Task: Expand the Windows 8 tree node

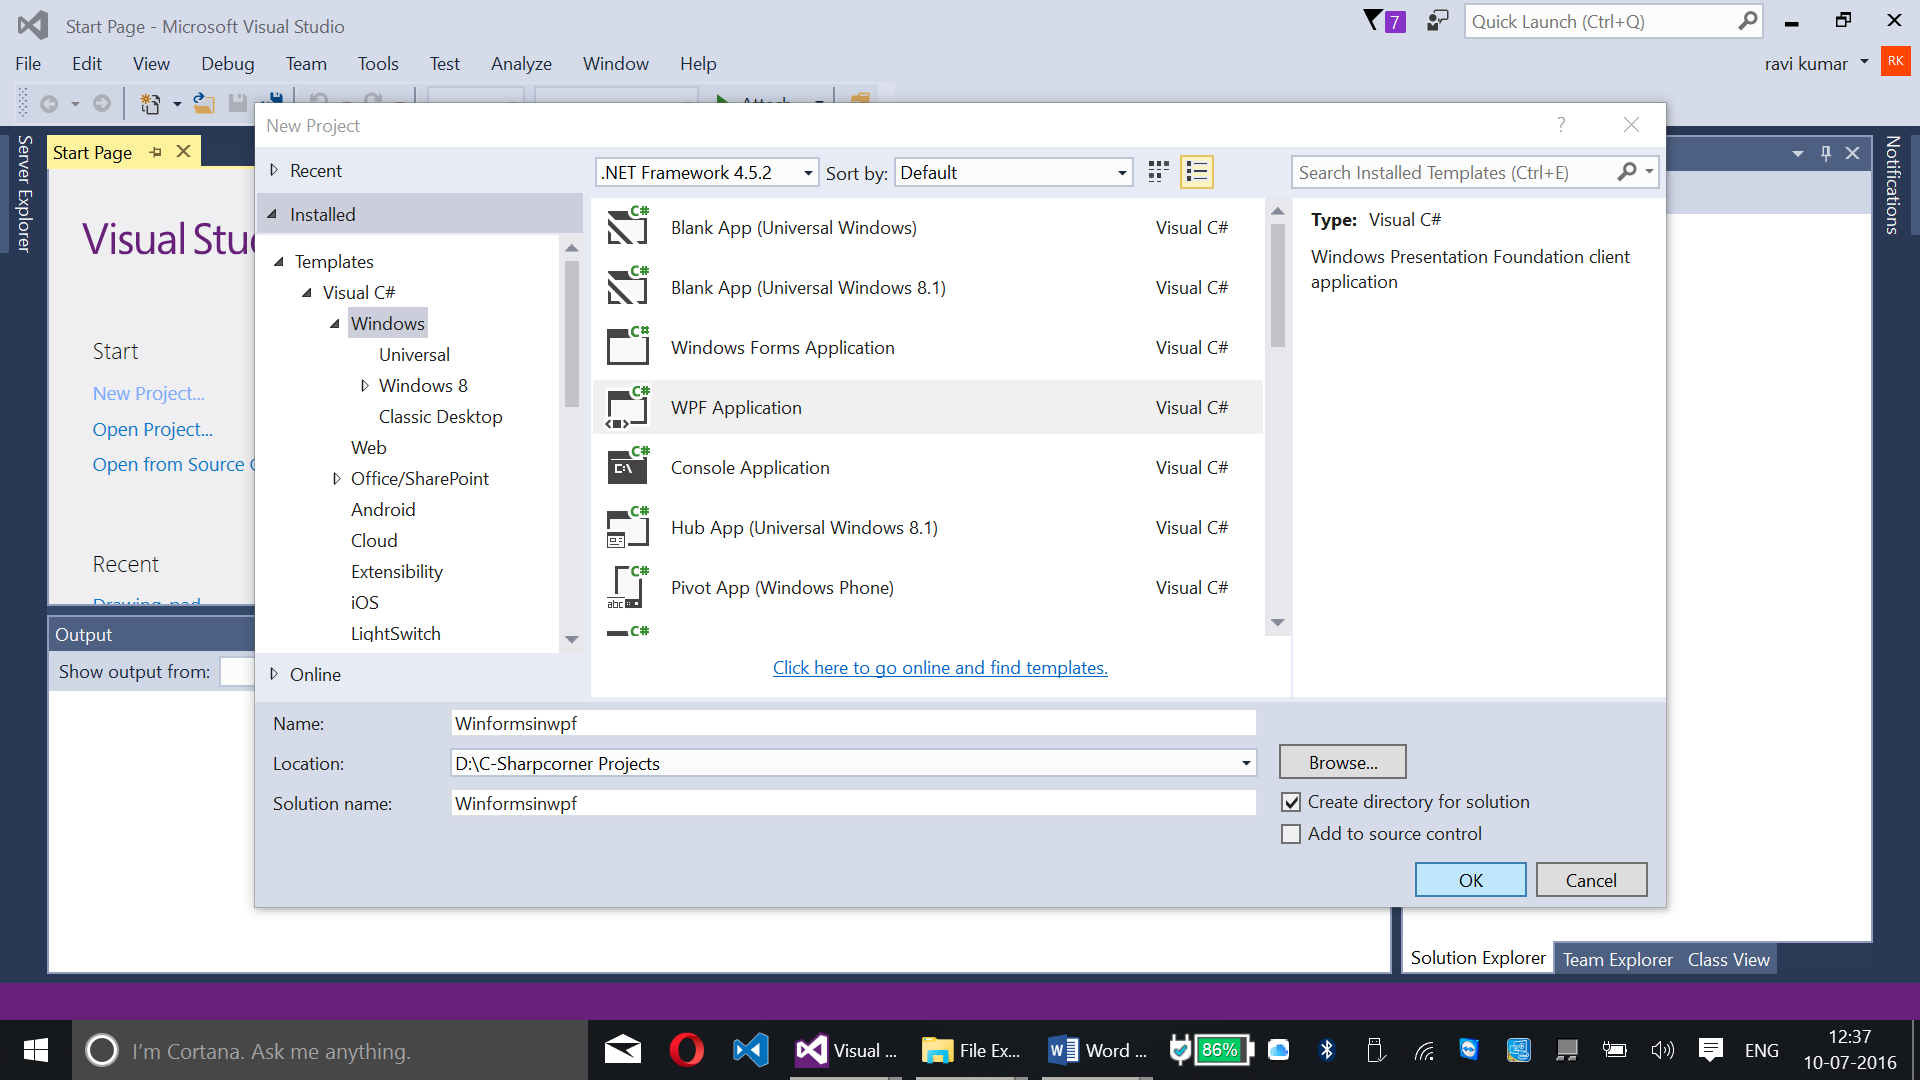Action: (364, 385)
